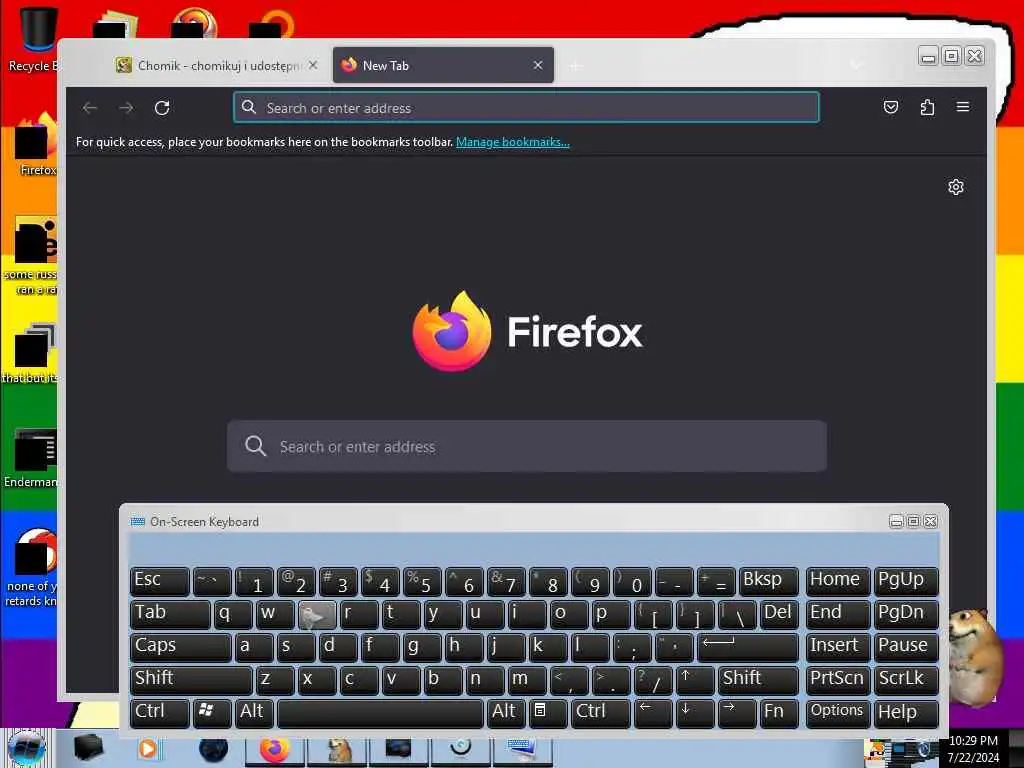Close the New Tab tab
The height and width of the screenshot is (768, 1024).
(x=538, y=65)
